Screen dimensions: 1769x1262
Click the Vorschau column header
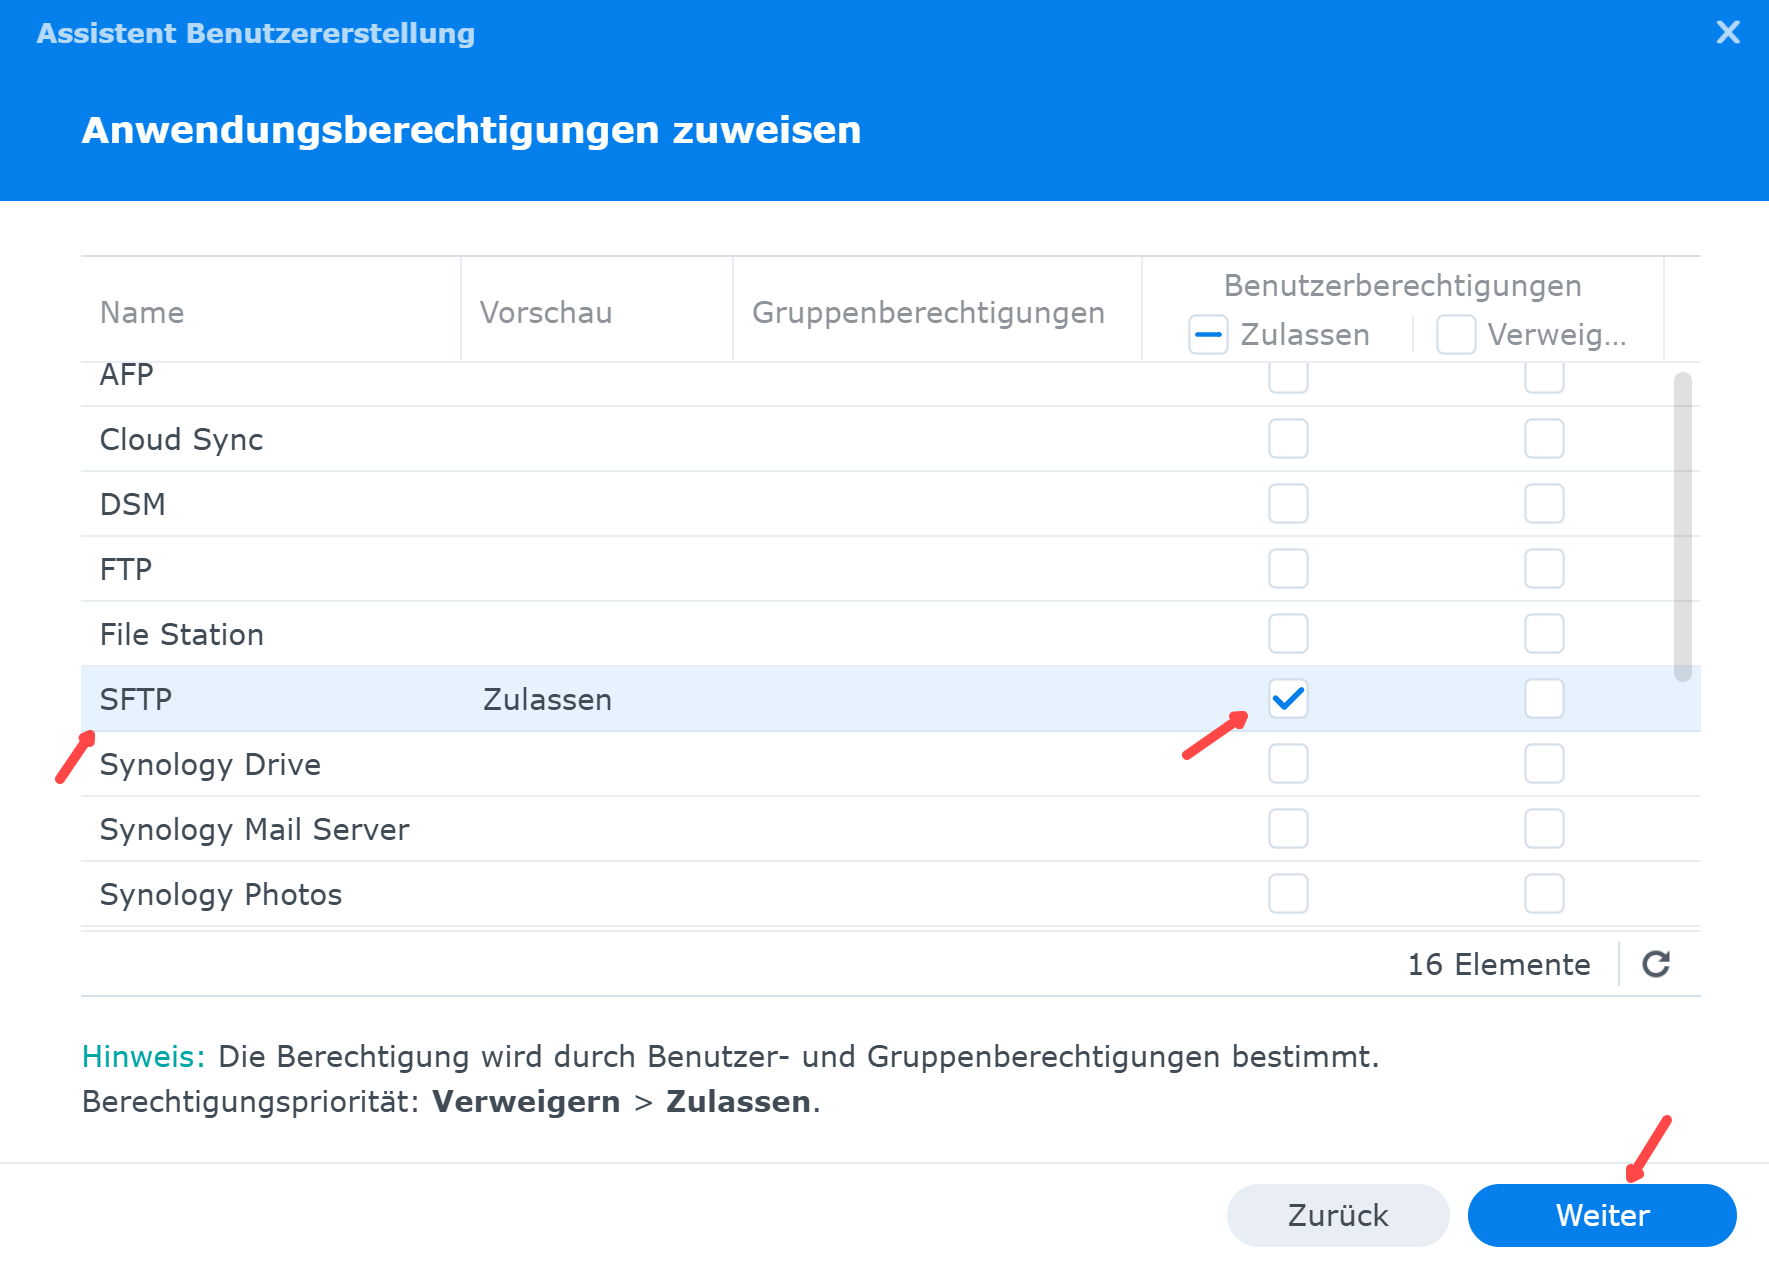(x=546, y=313)
